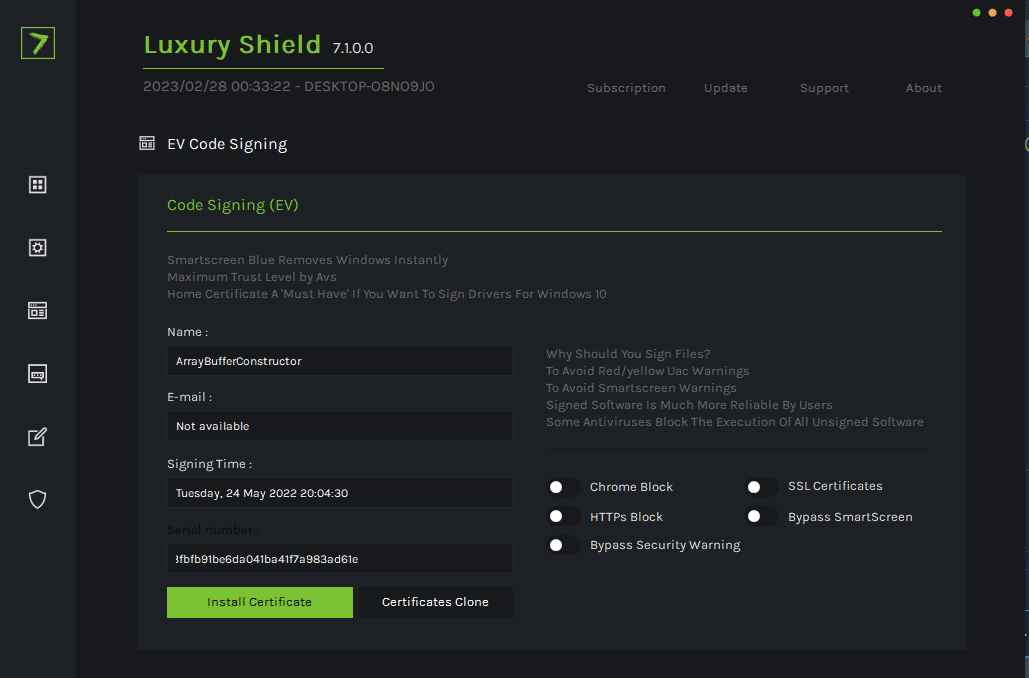The width and height of the screenshot is (1029, 678).
Task: Open the Subscription menu
Action: pos(626,88)
